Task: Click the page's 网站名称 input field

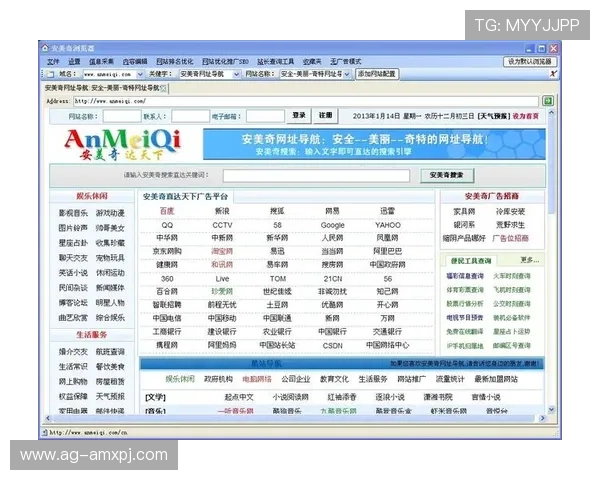Action: [x=122, y=116]
